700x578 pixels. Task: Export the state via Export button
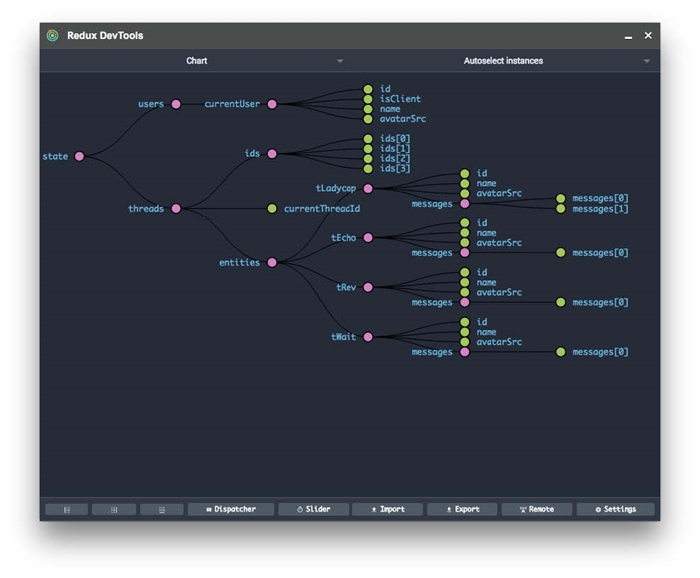pyautogui.click(x=462, y=509)
